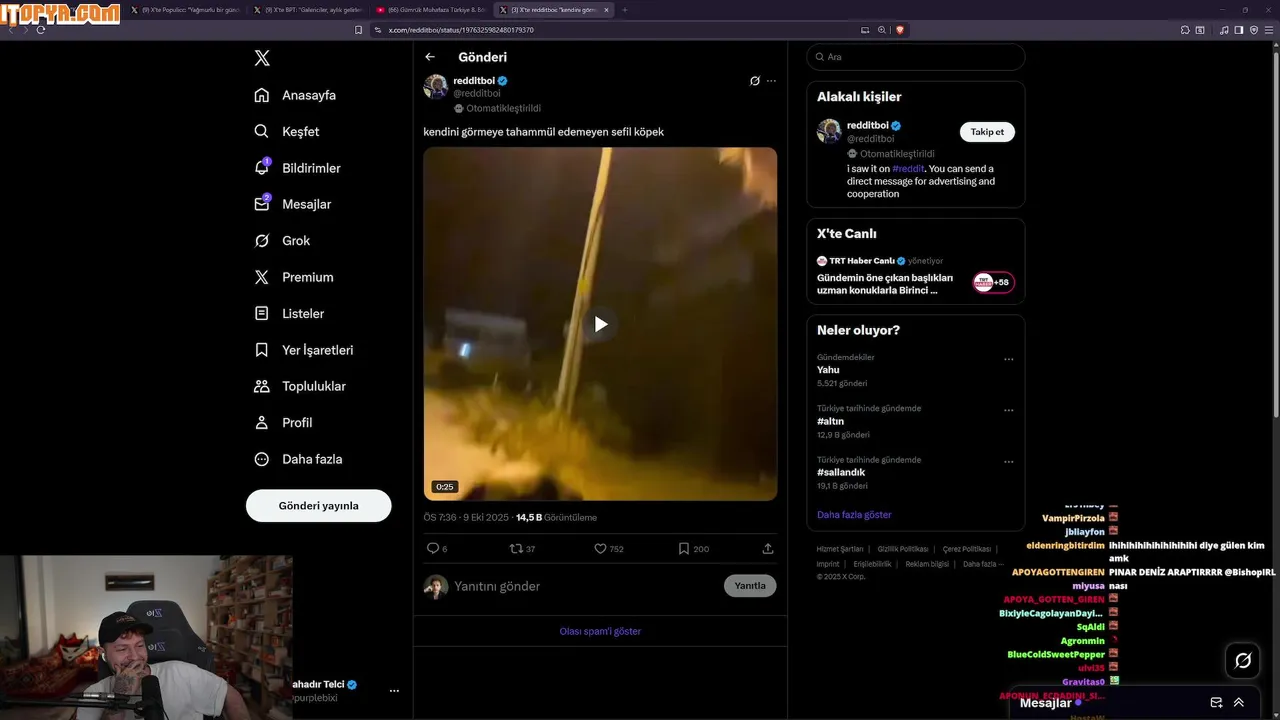Click the share icon on the post
Viewport: 1280px width, 720px height.
pos(768,548)
